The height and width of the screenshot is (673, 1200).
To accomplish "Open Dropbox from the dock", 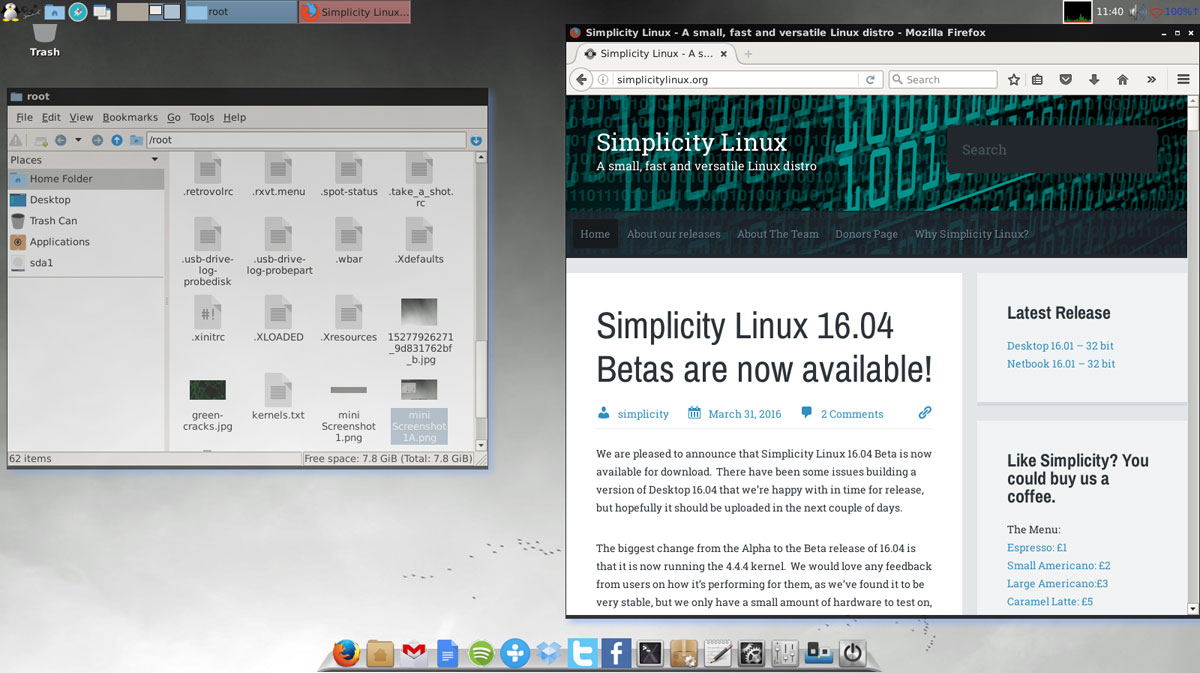I will click(548, 654).
